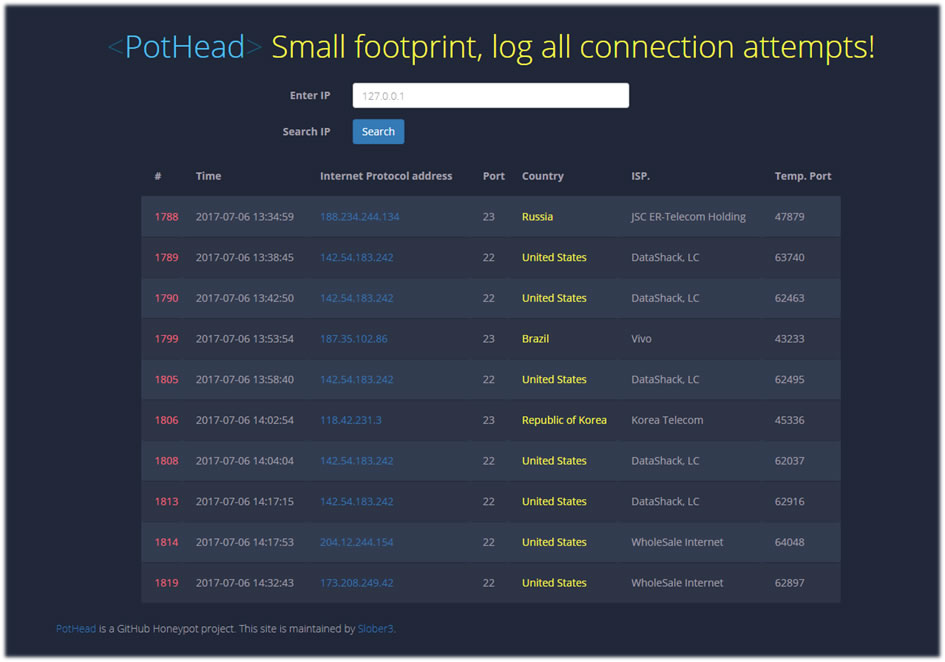Click the Korea Telecom ISP cell
This screenshot has width=945, height=662.
point(667,420)
